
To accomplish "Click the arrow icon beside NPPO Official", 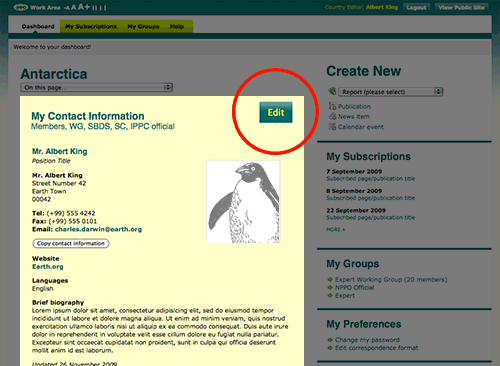I will click(x=330, y=287).
